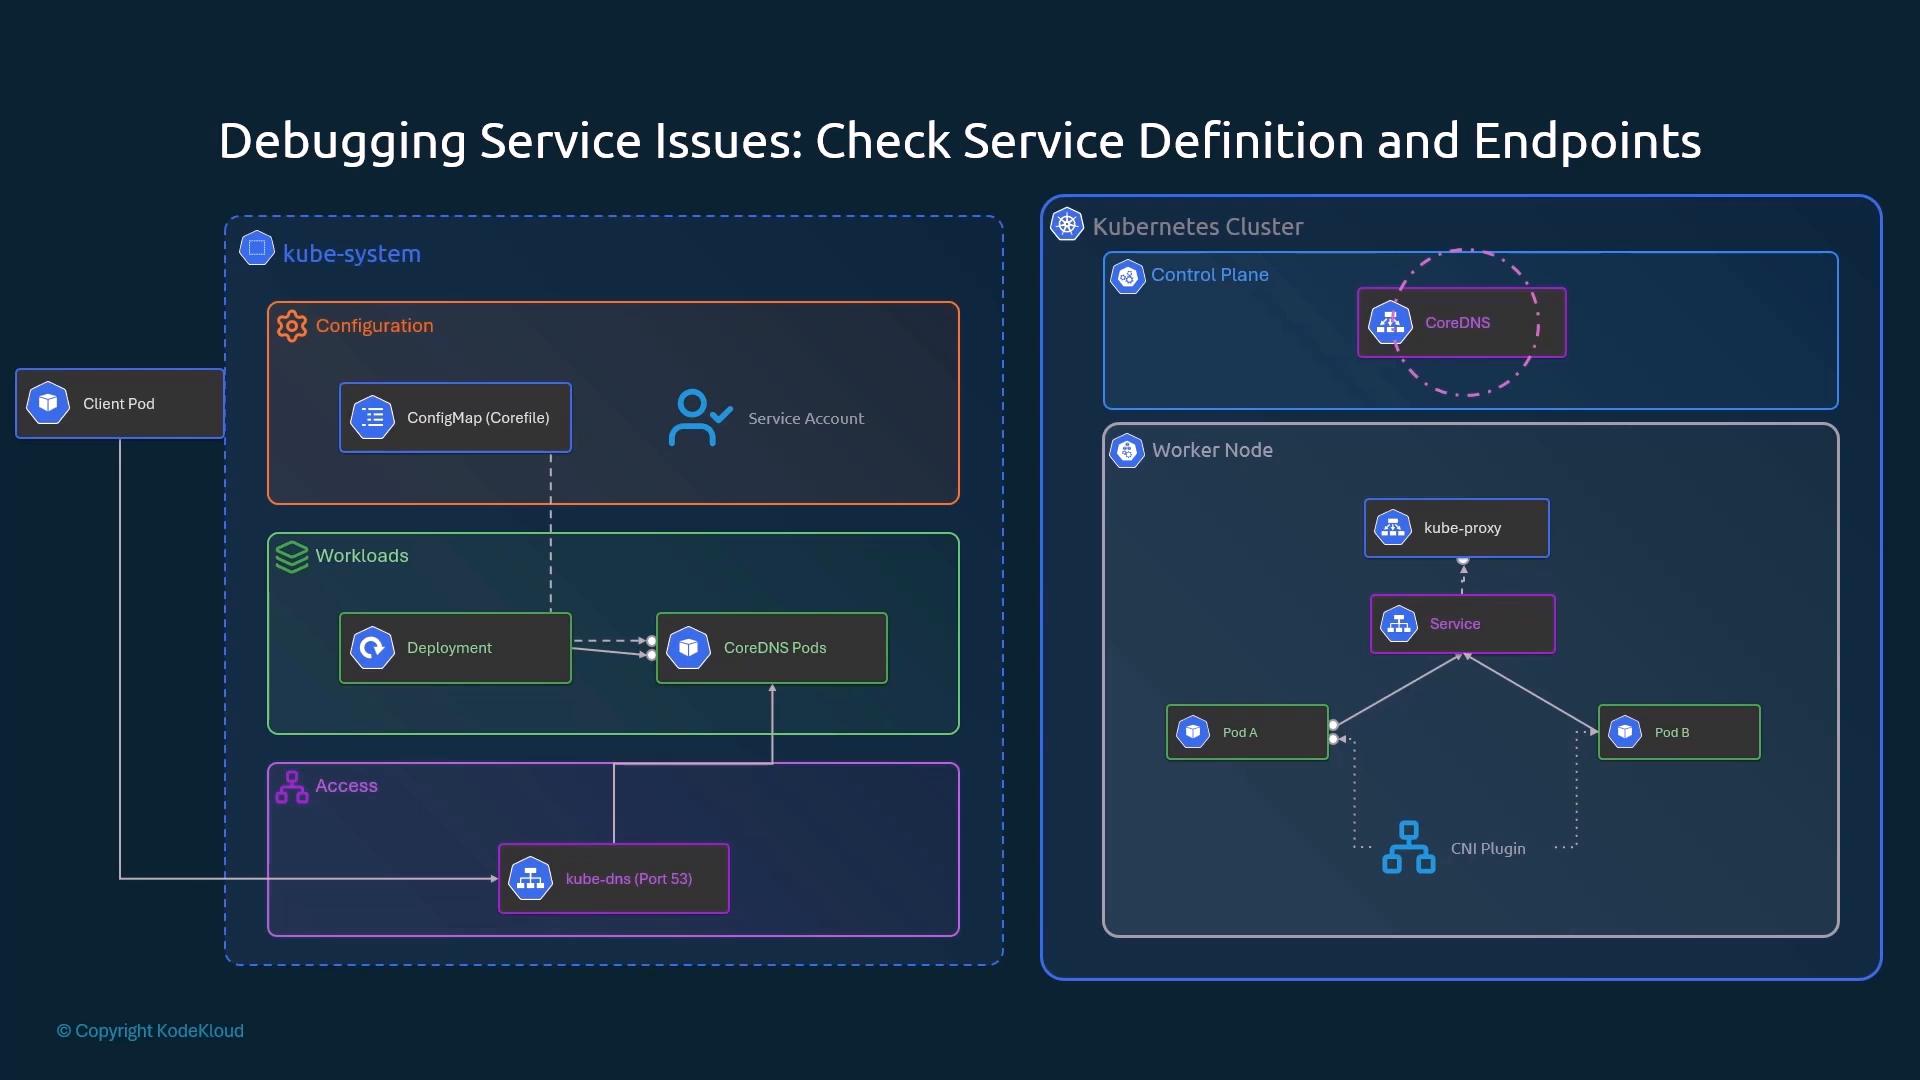Click the CoreDNS label in Control Plane
This screenshot has height=1080, width=1920.
(x=1457, y=323)
